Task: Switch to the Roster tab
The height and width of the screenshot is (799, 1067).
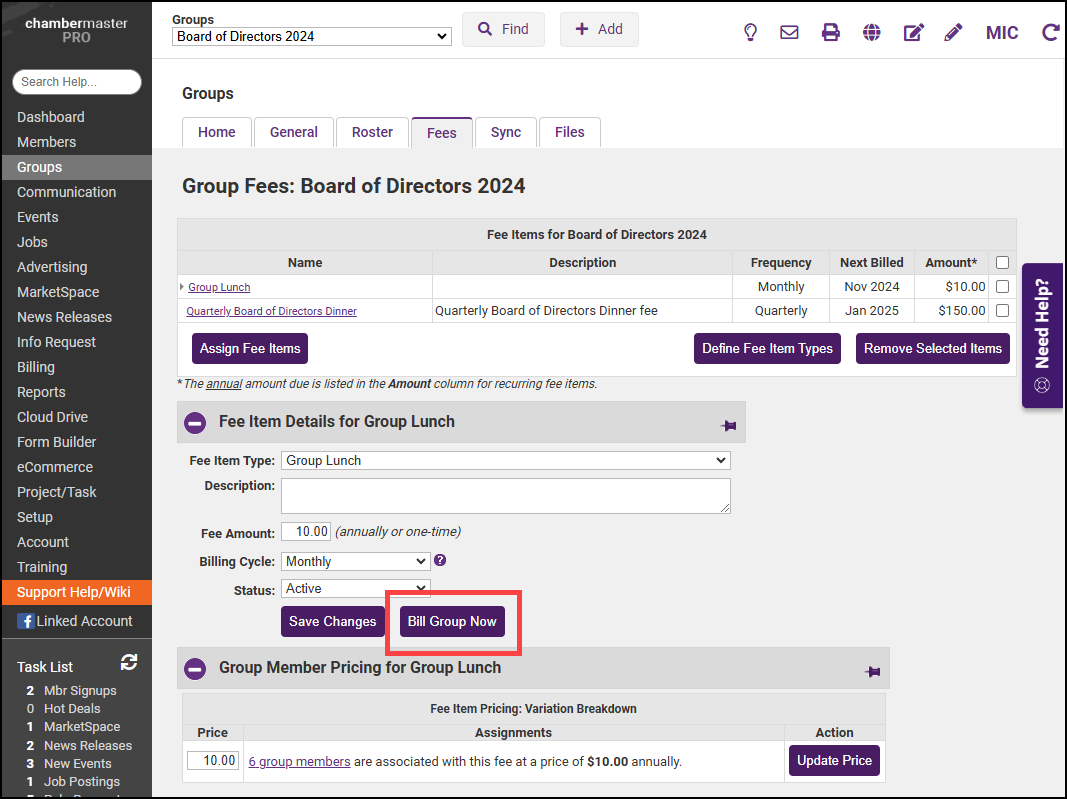Action: (x=372, y=132)
